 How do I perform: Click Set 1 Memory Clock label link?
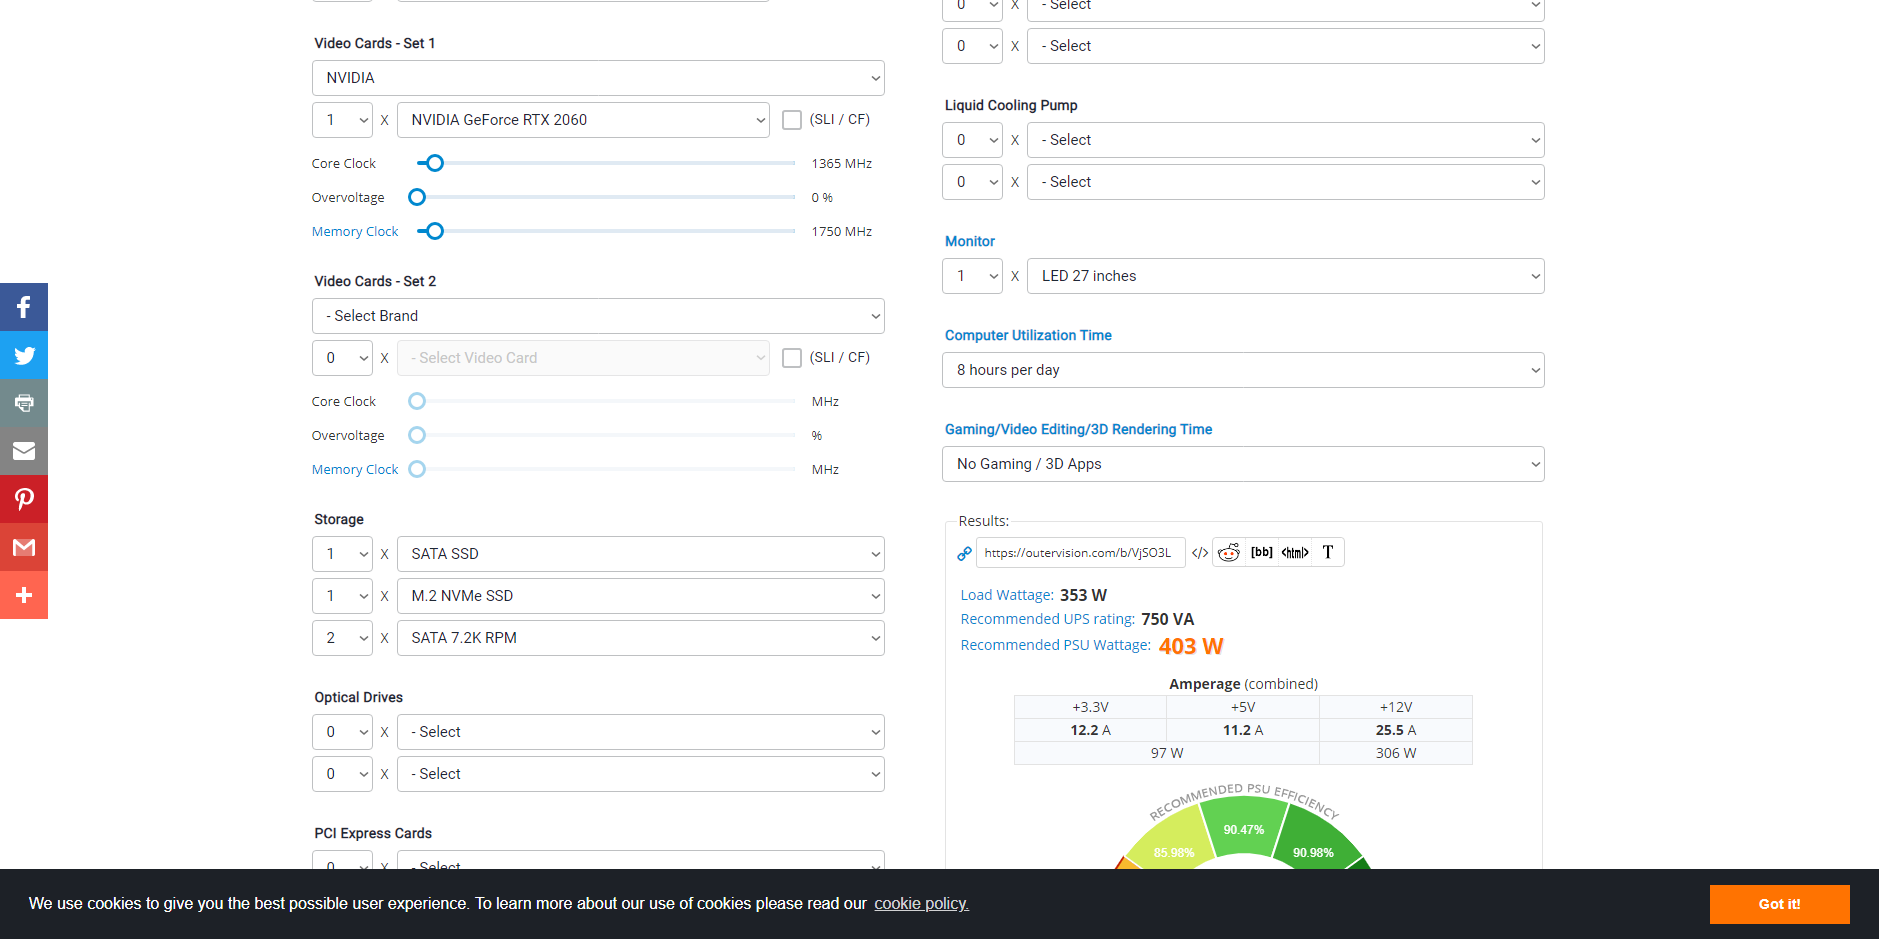(x=355, y=232)
